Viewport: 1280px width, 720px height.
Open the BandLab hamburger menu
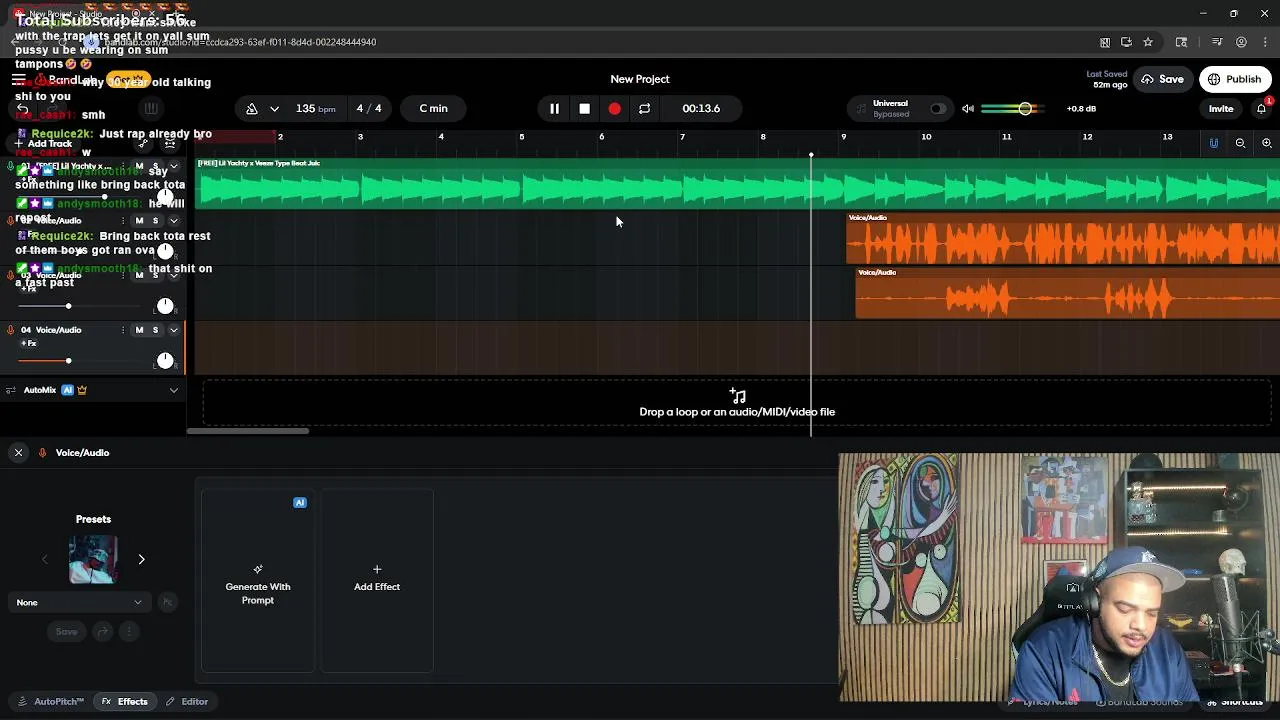(19, 80)
